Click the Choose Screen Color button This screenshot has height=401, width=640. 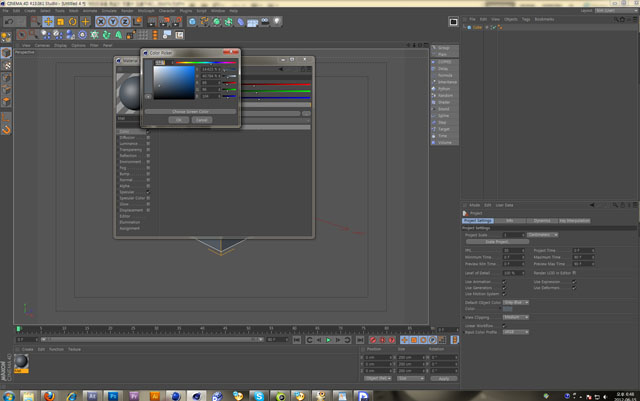(190, 111)
